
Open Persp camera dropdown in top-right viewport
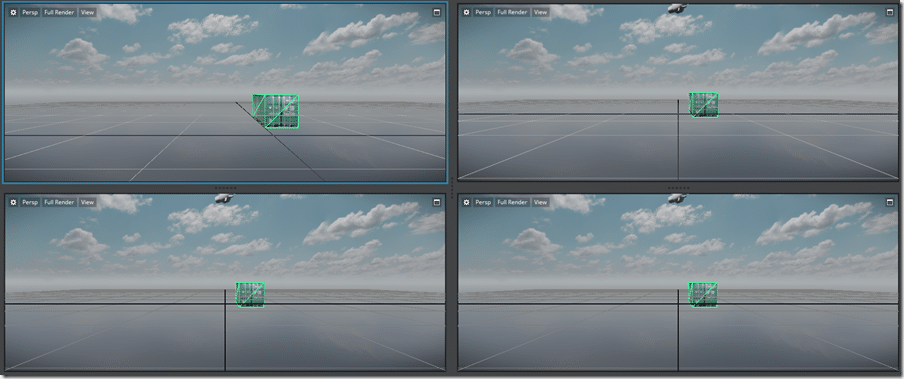click(483, 12)
